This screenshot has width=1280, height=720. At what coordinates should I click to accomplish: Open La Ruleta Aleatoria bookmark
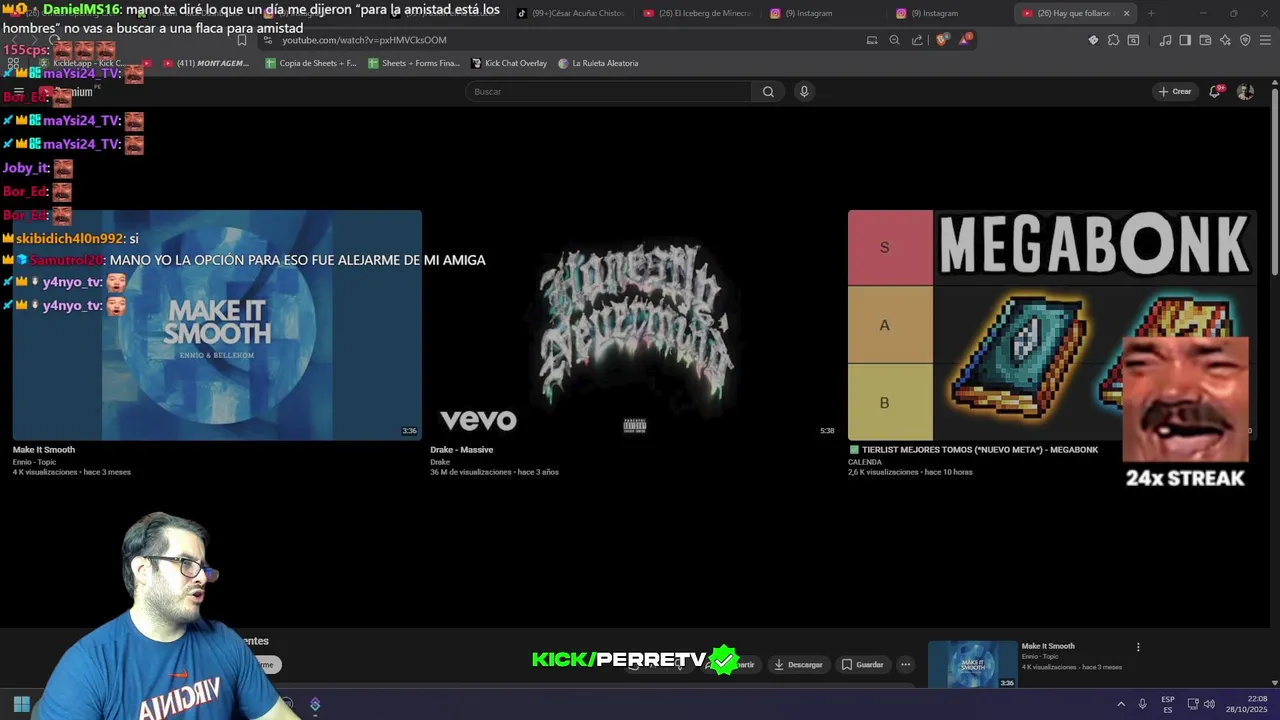tap(598, 63)
